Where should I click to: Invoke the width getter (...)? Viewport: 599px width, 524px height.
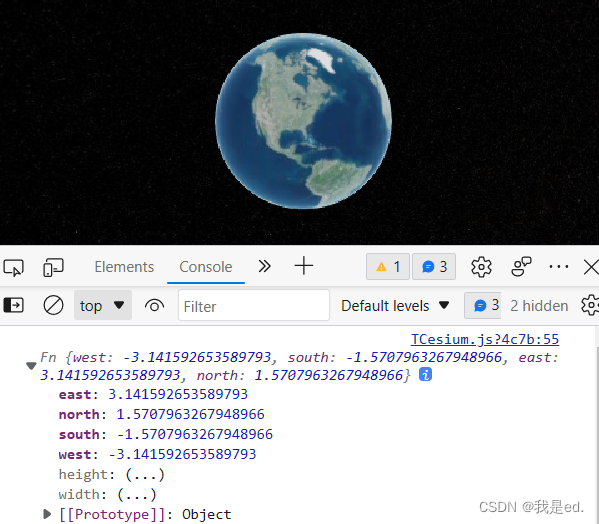[x=137, y=495]
